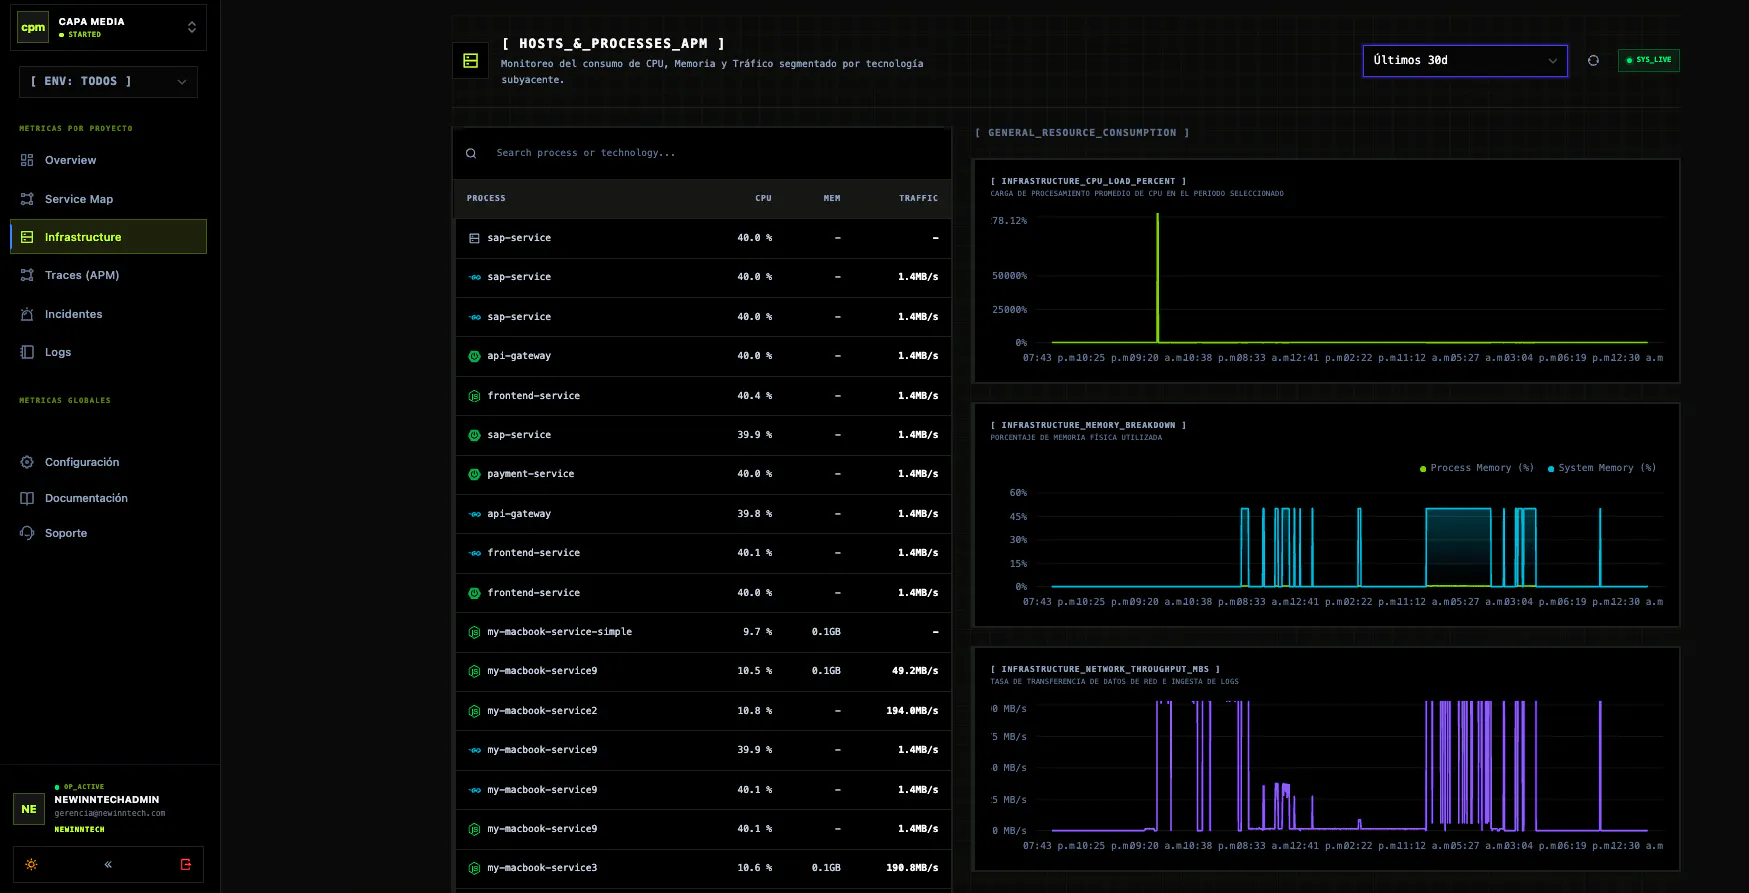Screen dimensions: 1749x893
Task: Click the Traces (APM) icon
Action: (x=27, y=275)
